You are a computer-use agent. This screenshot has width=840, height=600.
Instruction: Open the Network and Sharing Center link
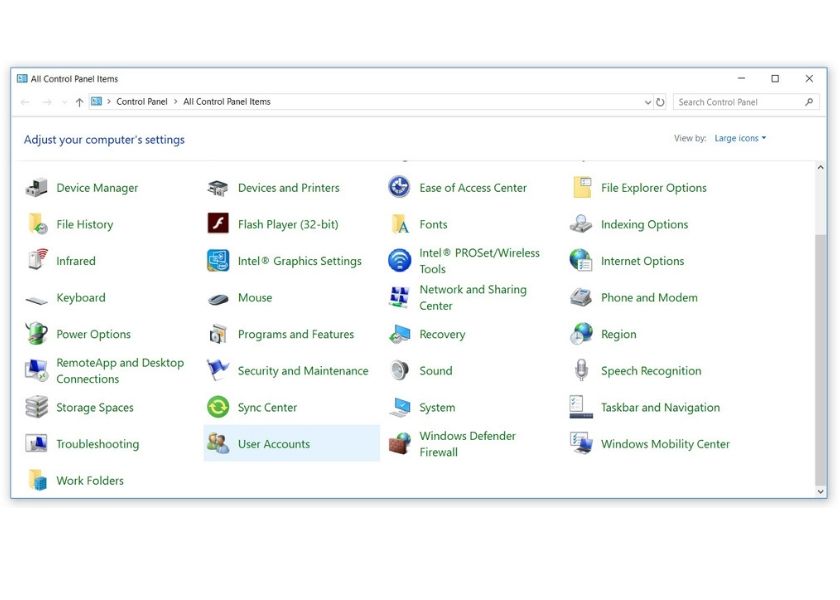point(472,297)
